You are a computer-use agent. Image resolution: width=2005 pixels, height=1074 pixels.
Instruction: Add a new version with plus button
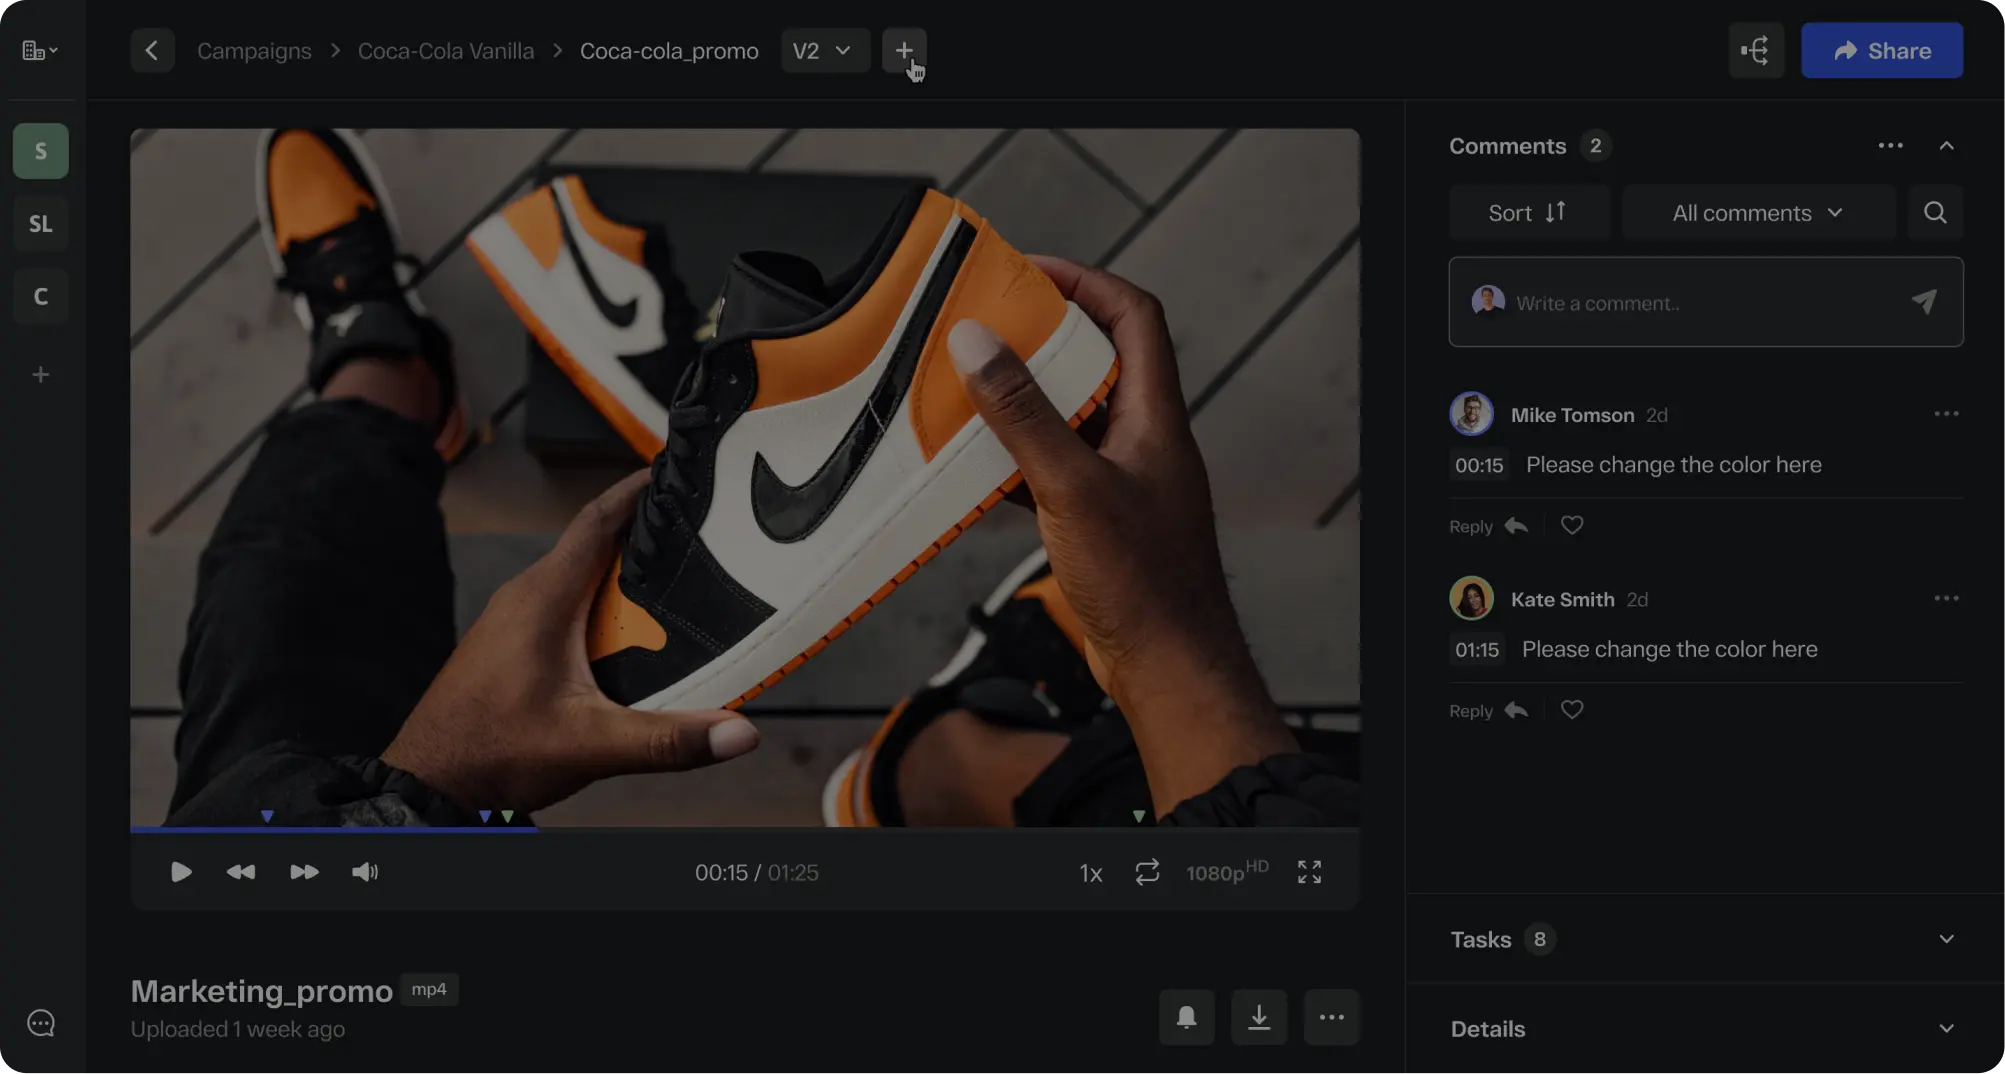pos(903,50)
